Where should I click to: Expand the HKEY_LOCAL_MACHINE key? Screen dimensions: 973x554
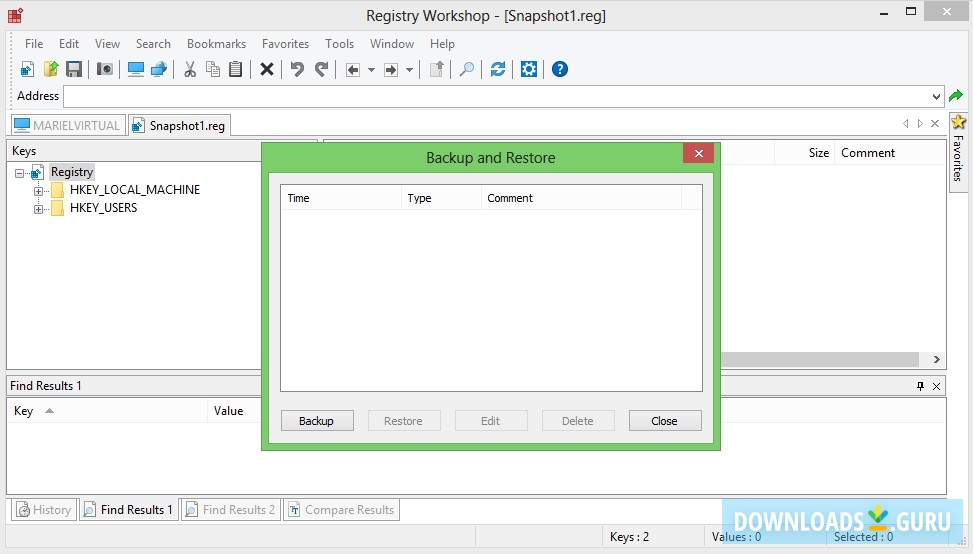38,191
